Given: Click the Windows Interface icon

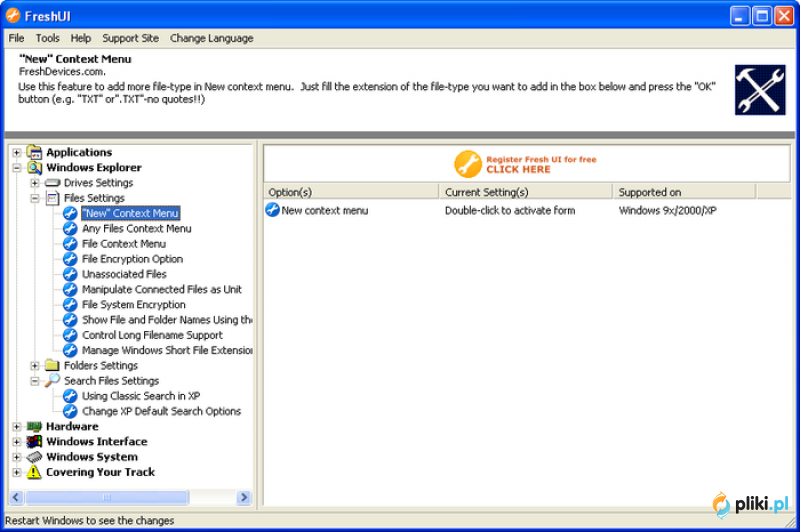Looking at the screenshot, I should [x=34, y=441].
